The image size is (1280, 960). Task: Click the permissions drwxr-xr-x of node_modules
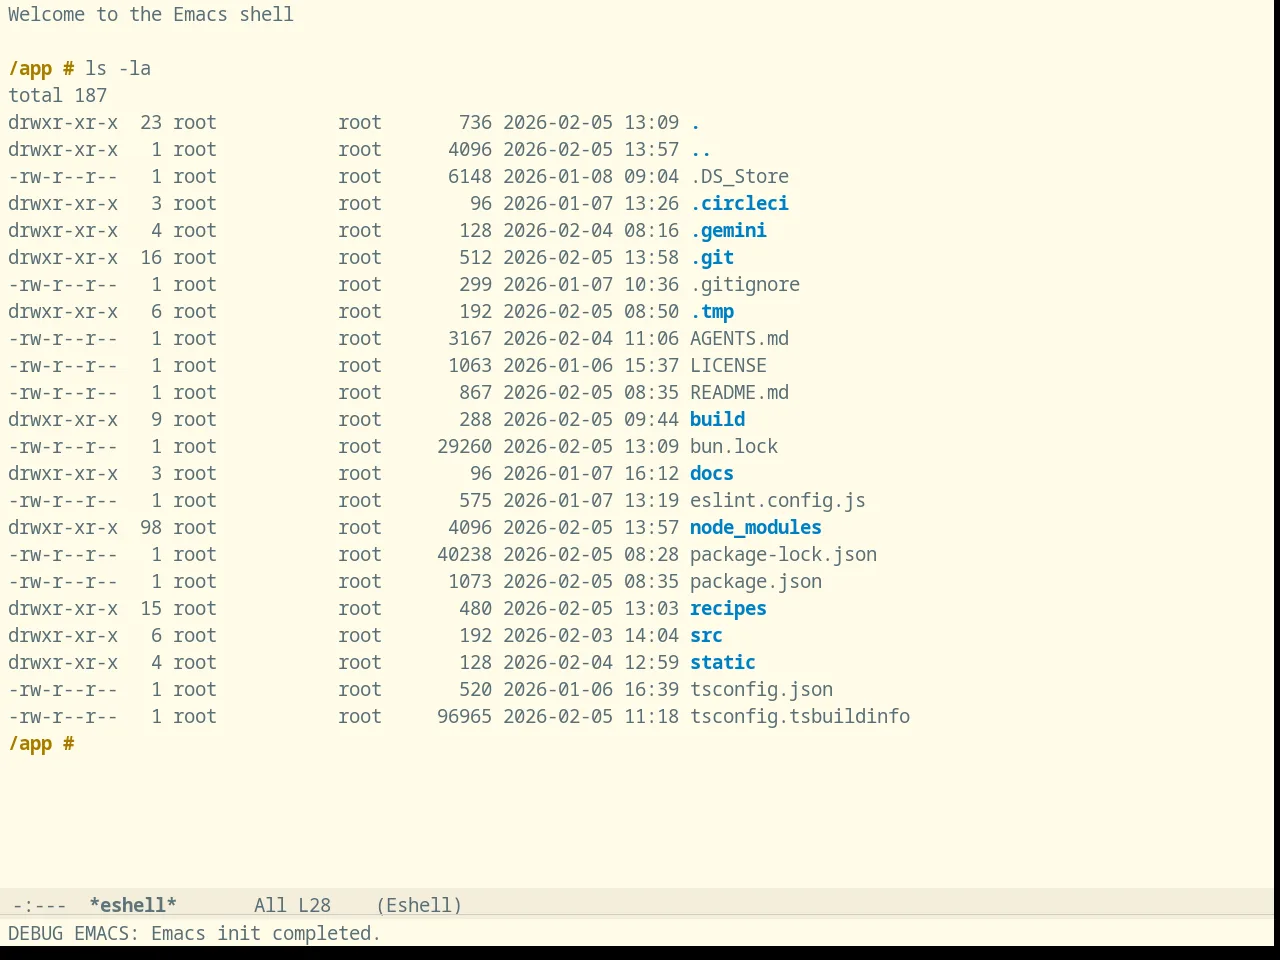63,527
